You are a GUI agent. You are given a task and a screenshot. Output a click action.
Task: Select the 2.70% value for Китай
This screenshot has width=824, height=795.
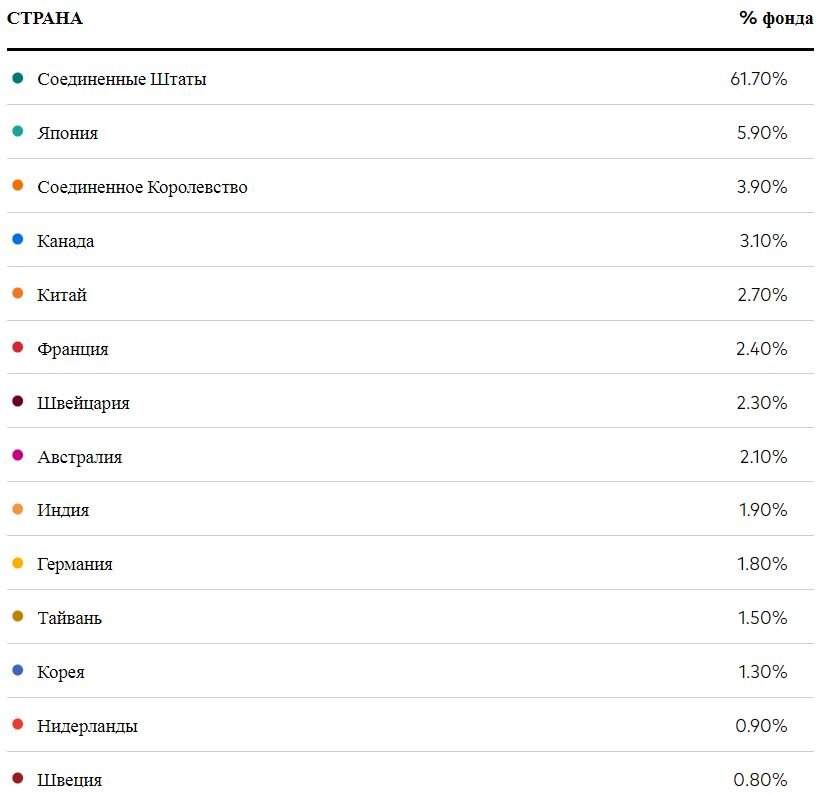point(763,295)
